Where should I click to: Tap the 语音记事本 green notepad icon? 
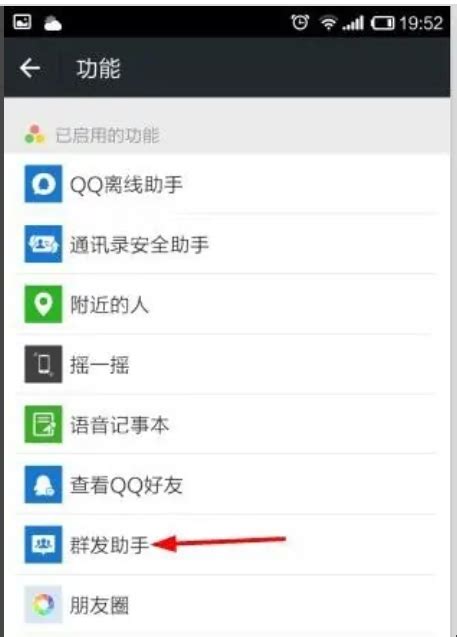pos(43,424)
